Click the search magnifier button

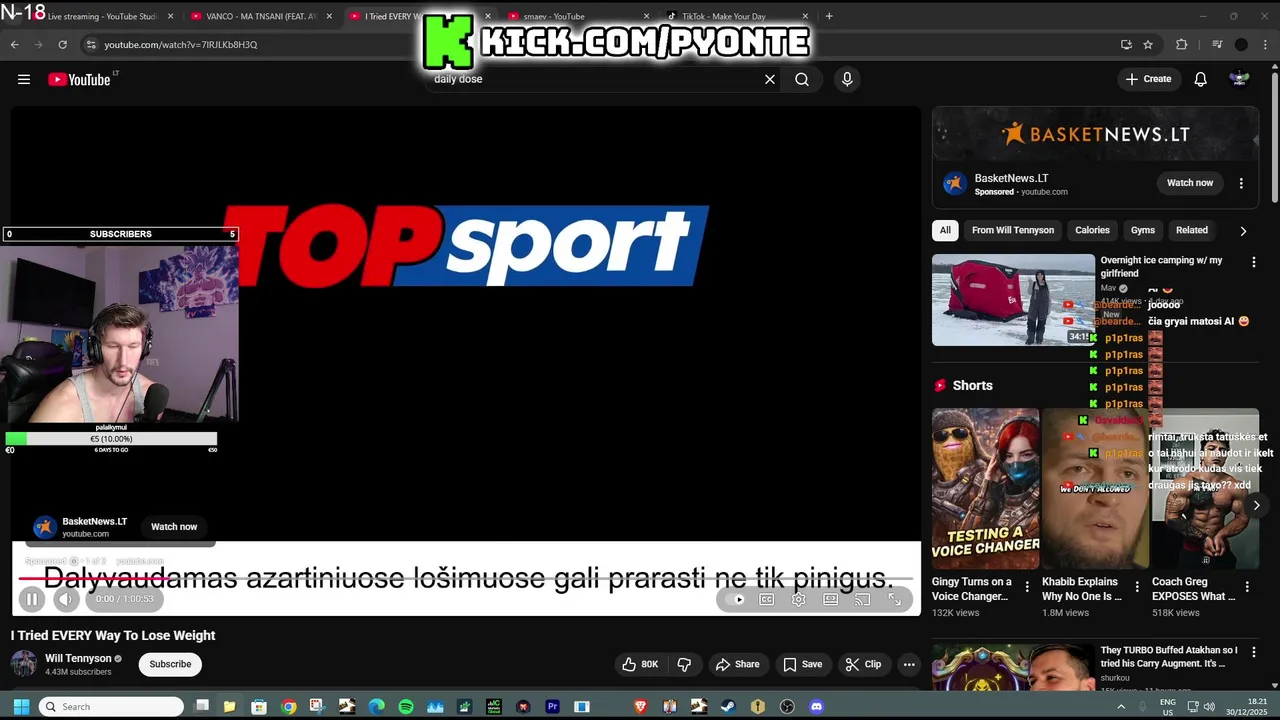pyautogui.click(x=802, y=79)
